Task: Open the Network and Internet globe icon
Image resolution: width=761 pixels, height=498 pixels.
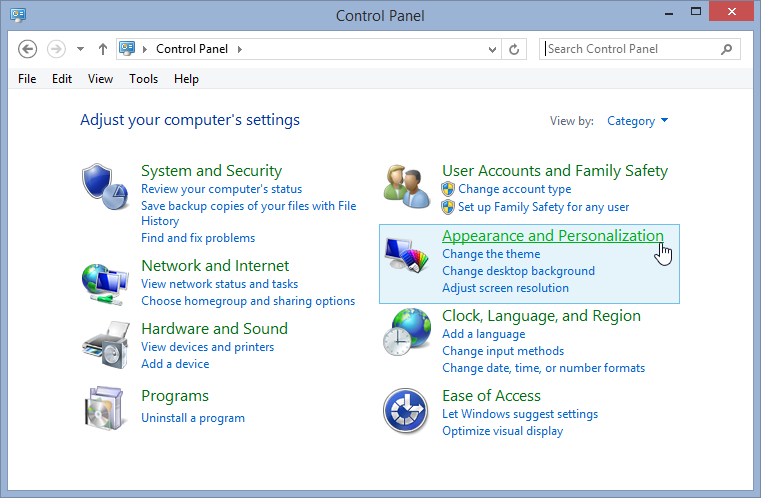Action: point(105,284)
